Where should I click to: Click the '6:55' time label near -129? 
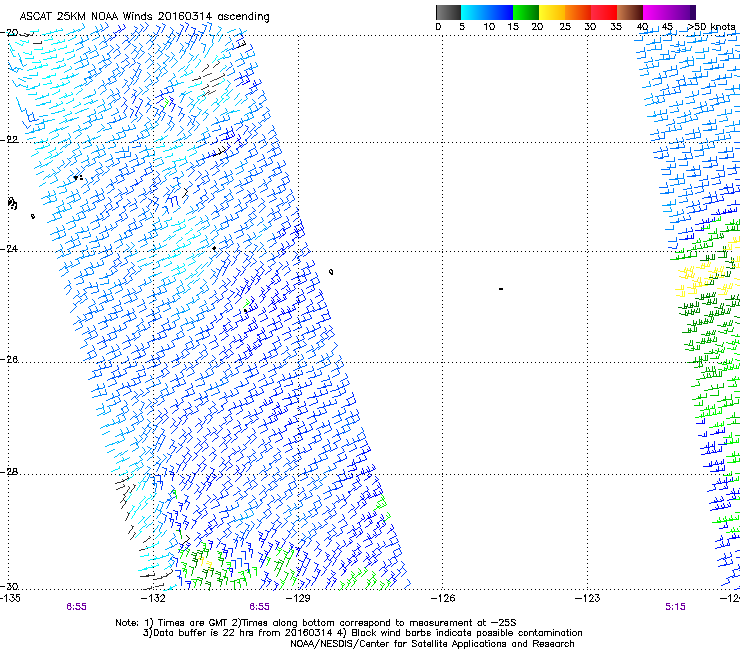[x=260, y=607]
